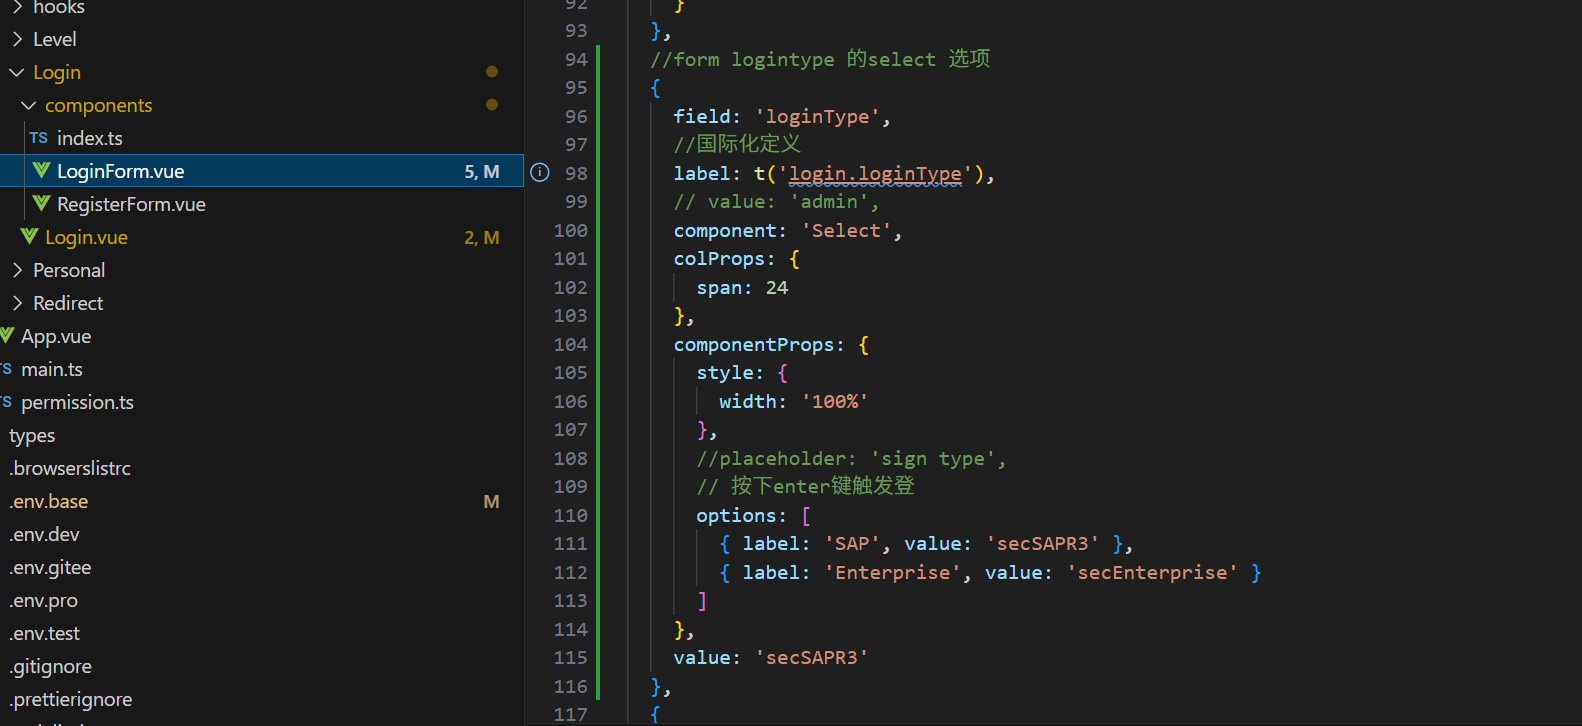Open .gitignore file
Viewport: 1582px width, 726px height.
click(x=50, y=666)
